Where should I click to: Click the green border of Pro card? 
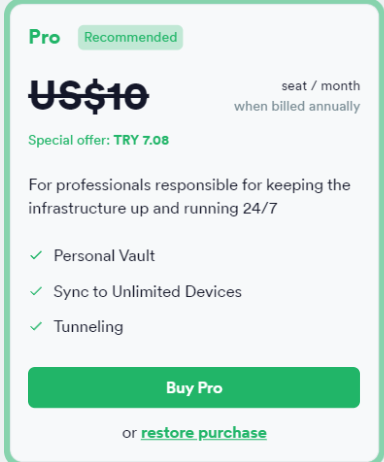point(7,231)
